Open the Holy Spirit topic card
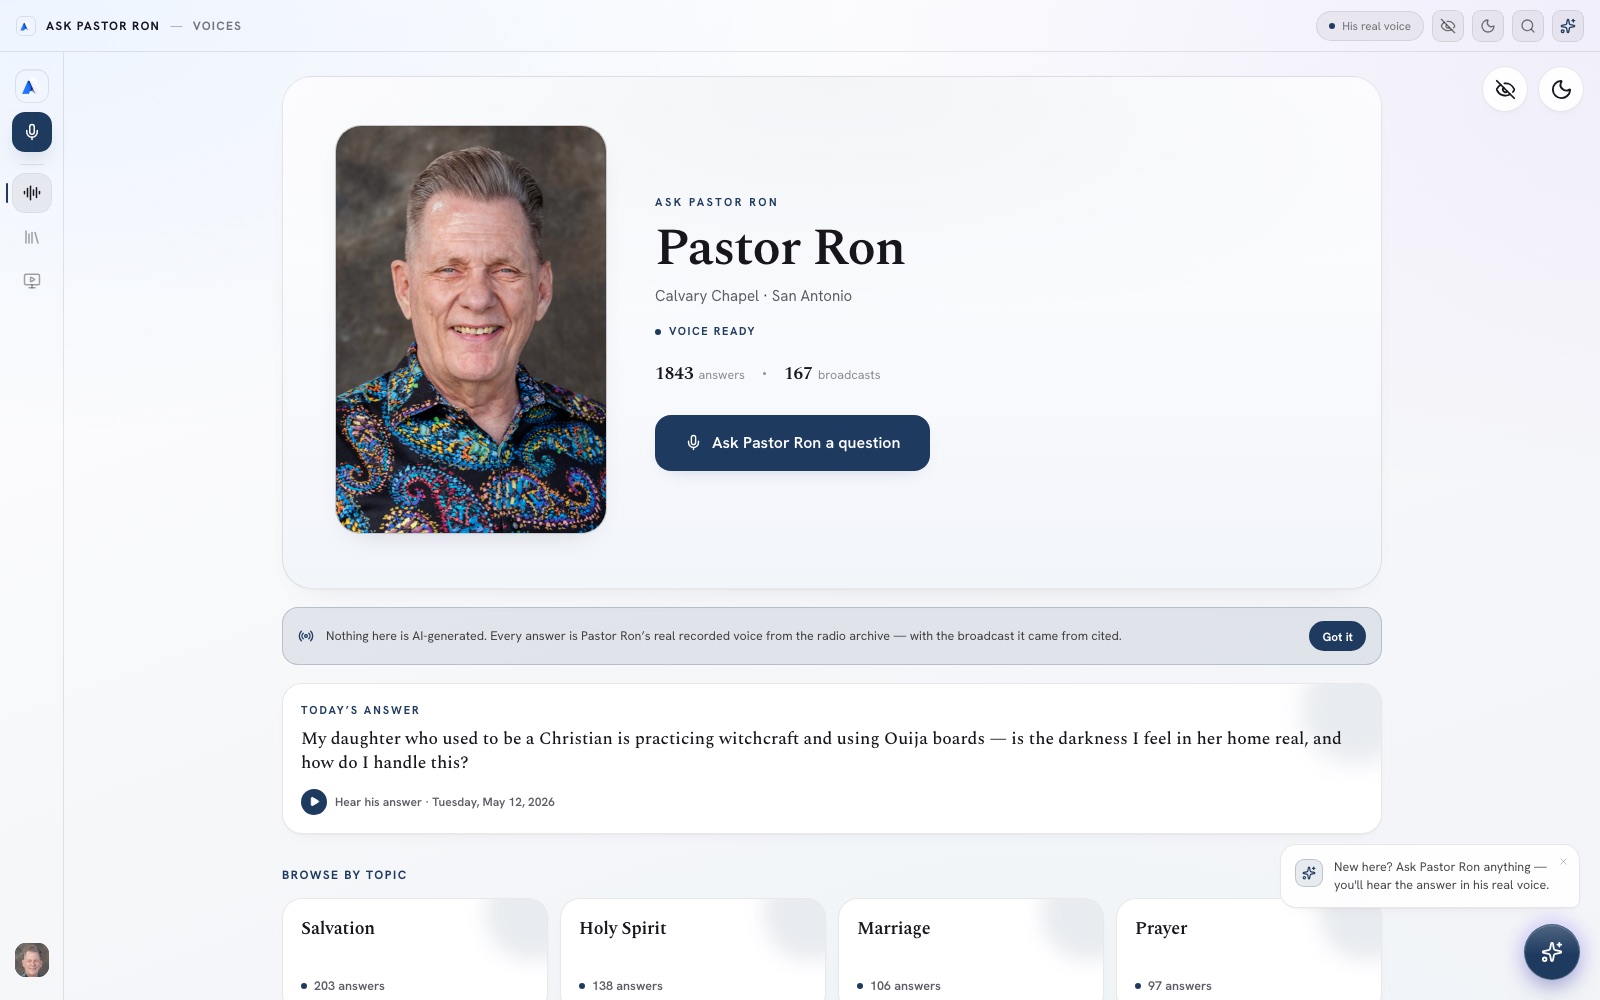The width and height of the screenshot is (1600, 1000). pos(693,949)
